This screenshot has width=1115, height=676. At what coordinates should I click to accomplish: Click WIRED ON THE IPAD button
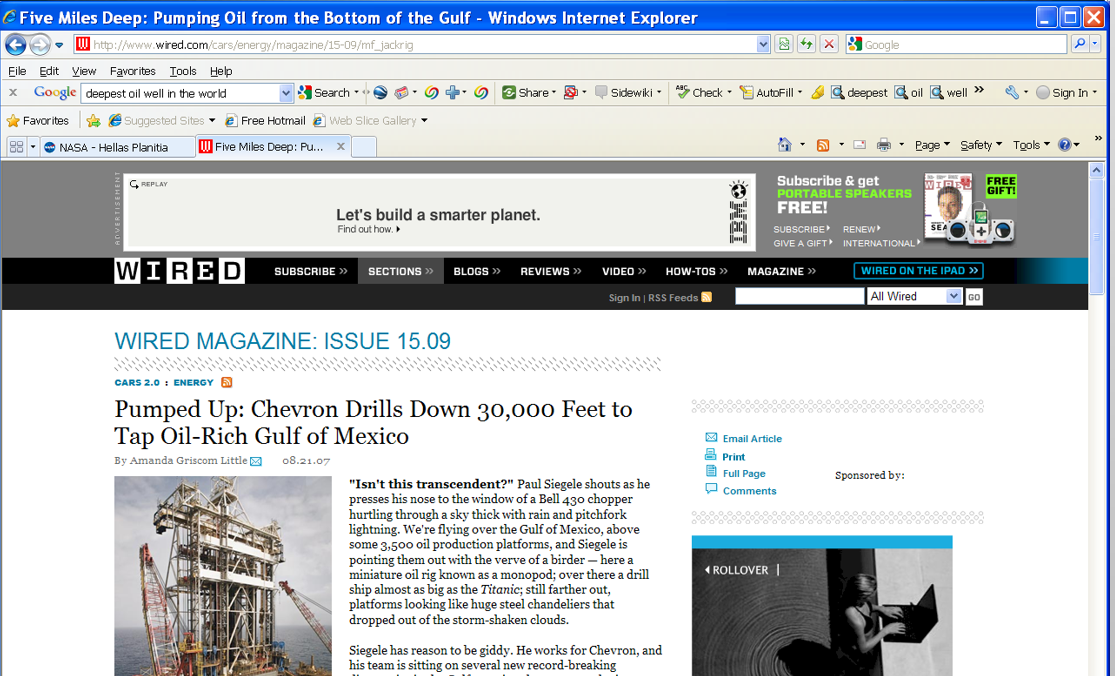pyautogui.click(x=919, y=271)
